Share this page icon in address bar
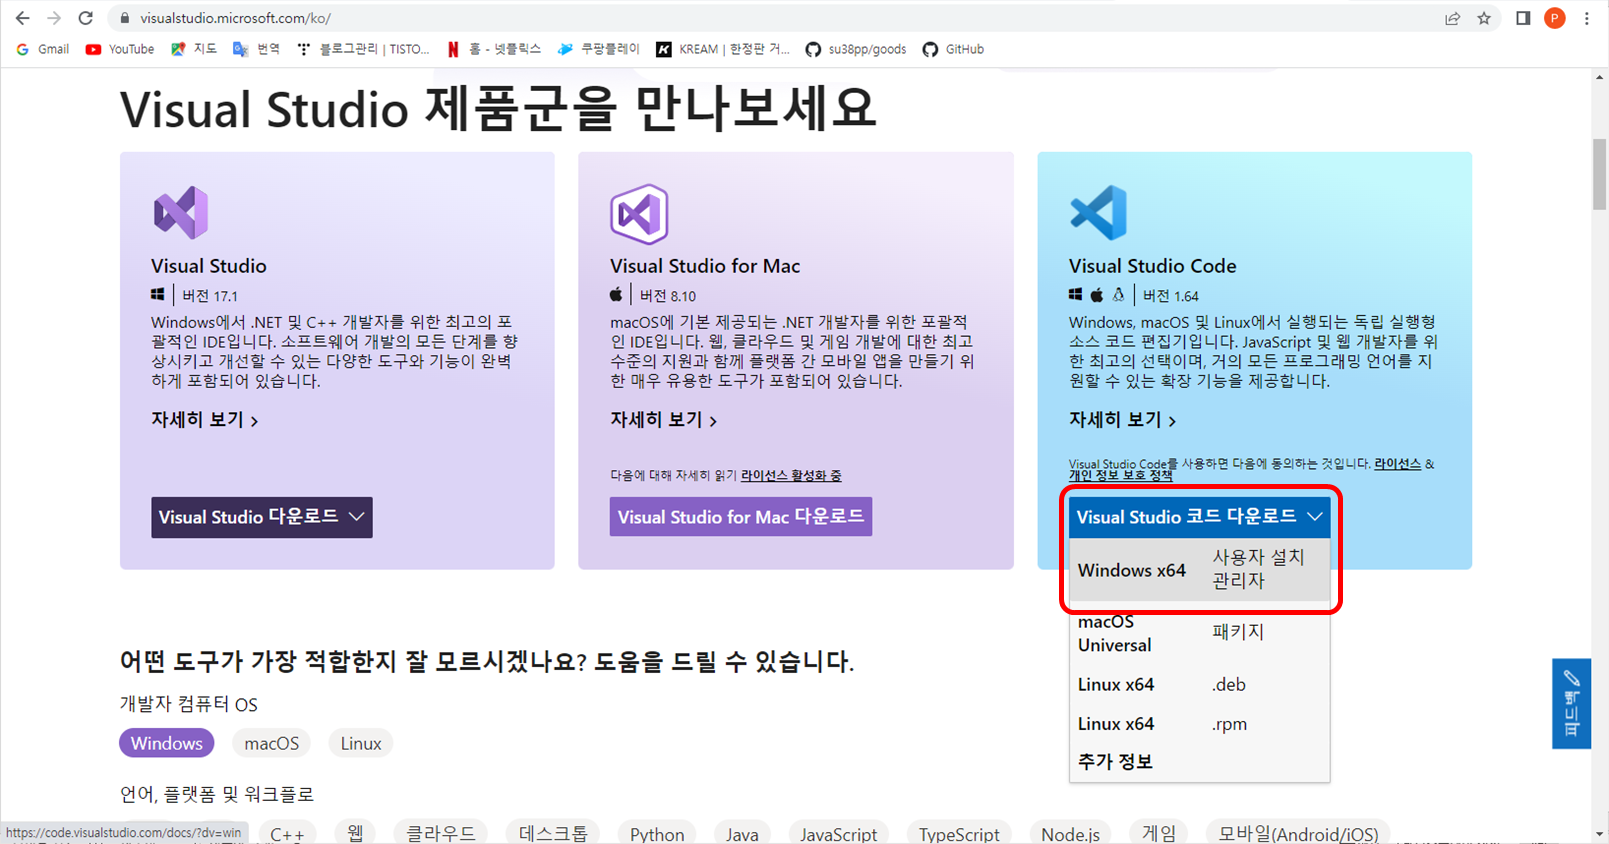The image size is (1609, 844). 1452,18
